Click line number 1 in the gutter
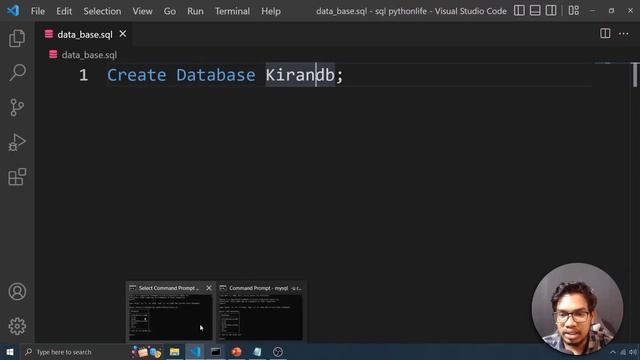Image resolution: width=640 pixels, height=360 pixels. [x=83, y=75]
